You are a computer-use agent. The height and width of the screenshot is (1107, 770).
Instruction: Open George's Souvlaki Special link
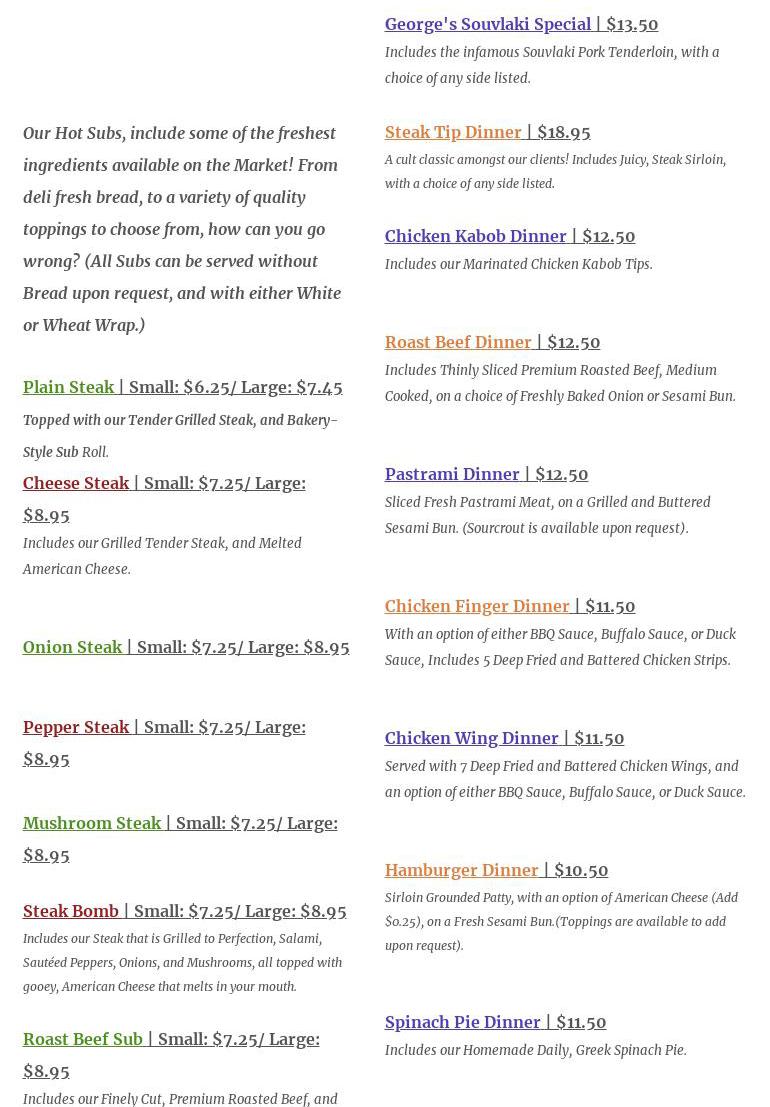pos(488,24)
